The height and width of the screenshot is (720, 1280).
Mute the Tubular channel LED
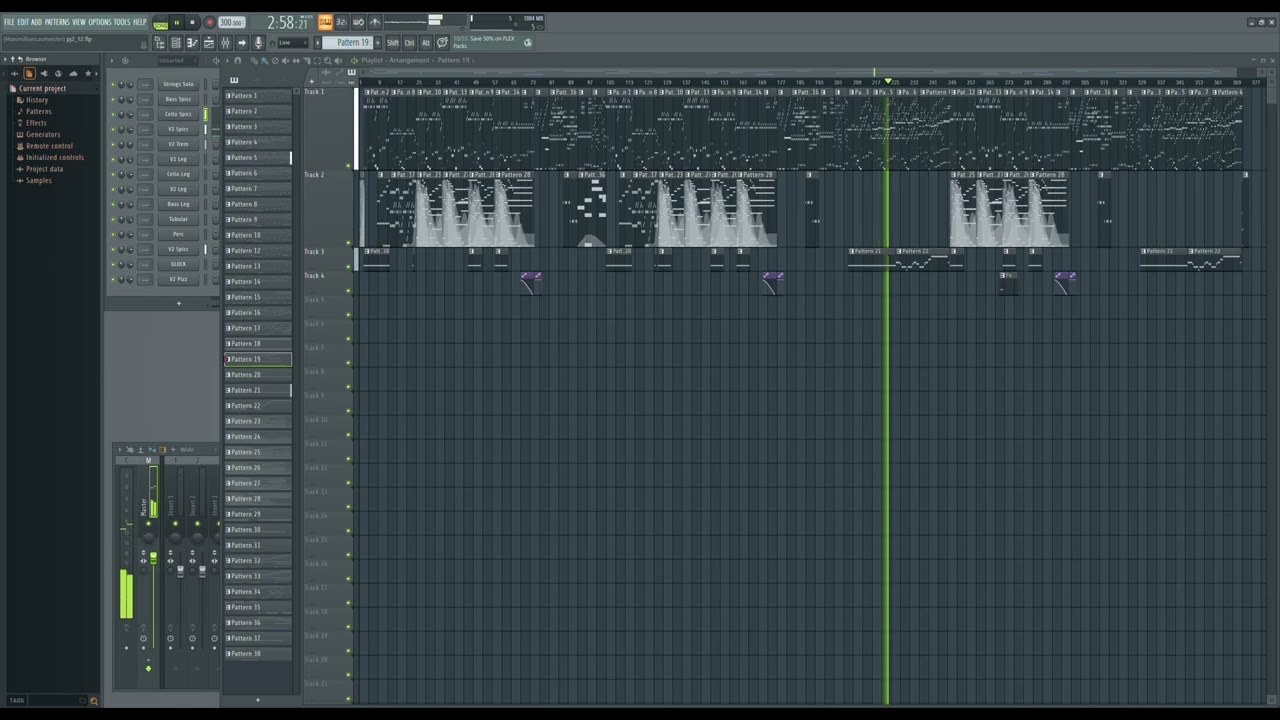pyautogui.click(x=113, y=219)
